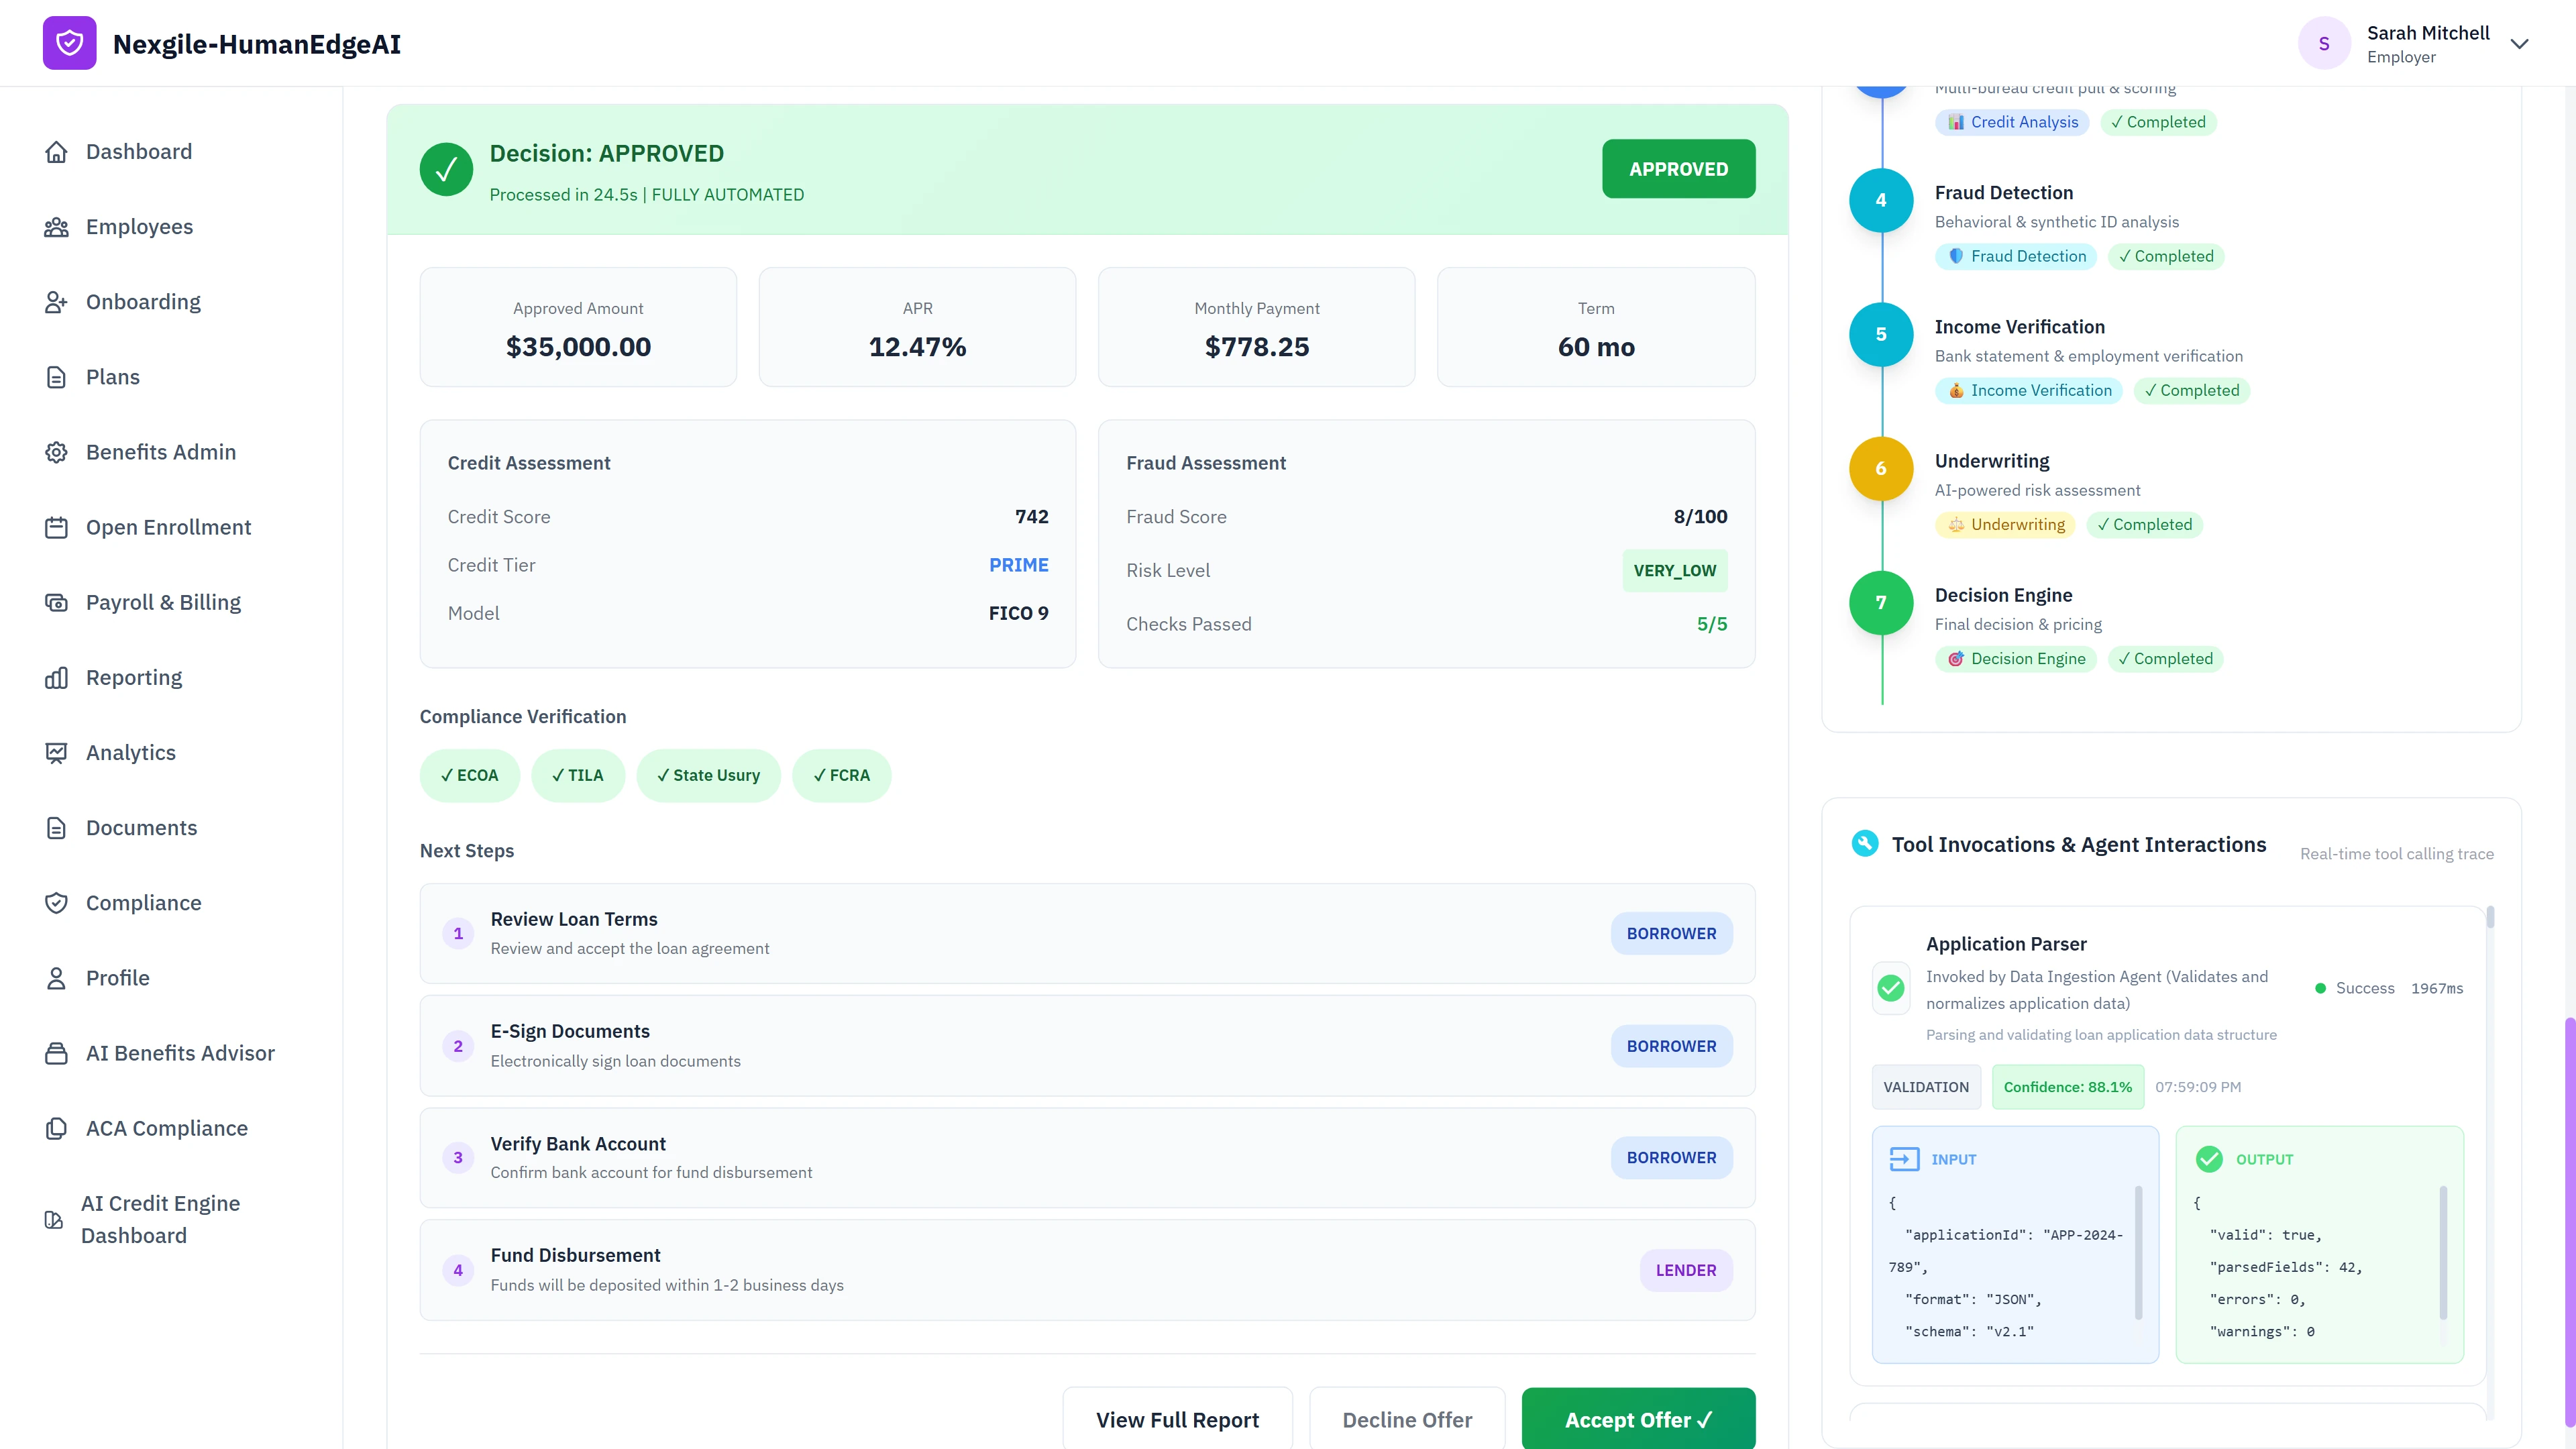This screenshot has height=1449, width=2576.
Task: Click the Accept Offer button
Action: coord(1637,1419)
